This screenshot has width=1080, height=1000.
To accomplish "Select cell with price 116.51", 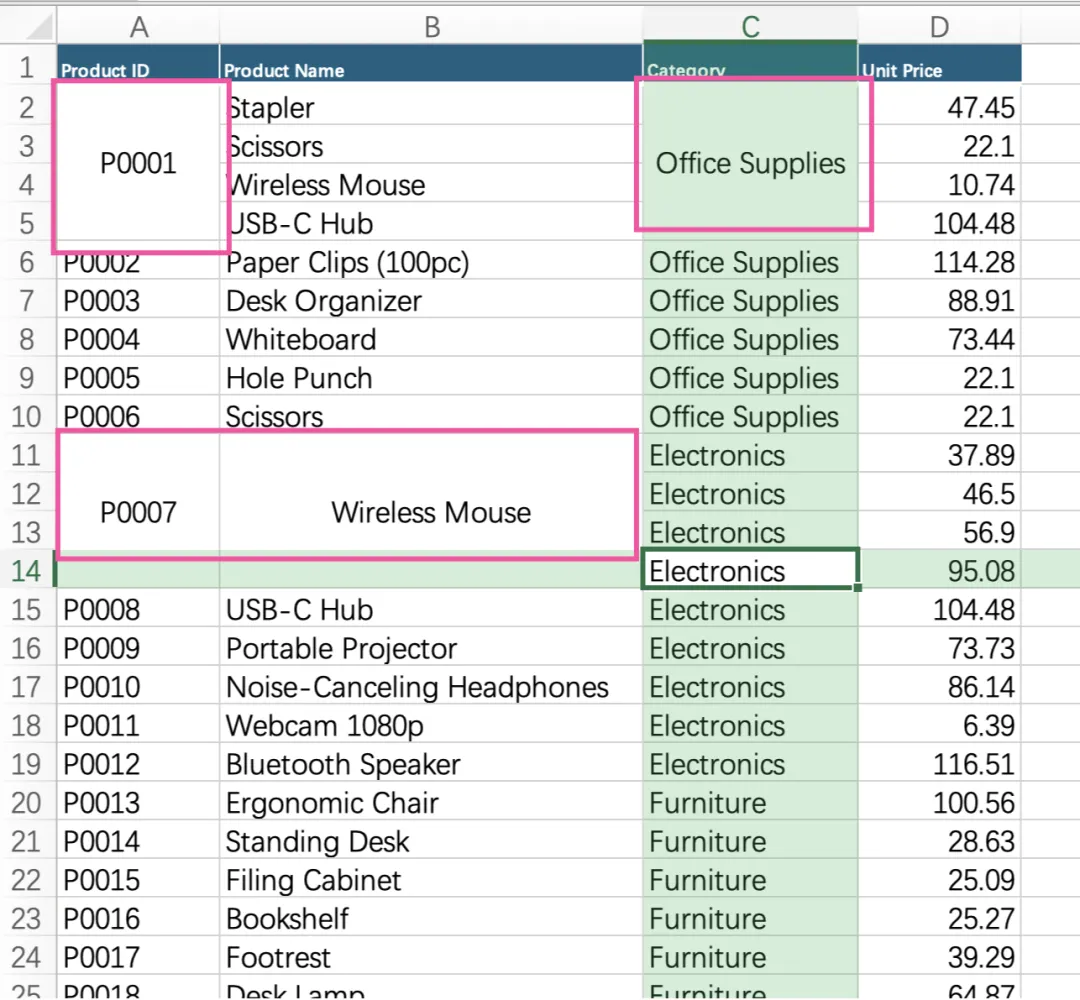I will pos(939,763).
